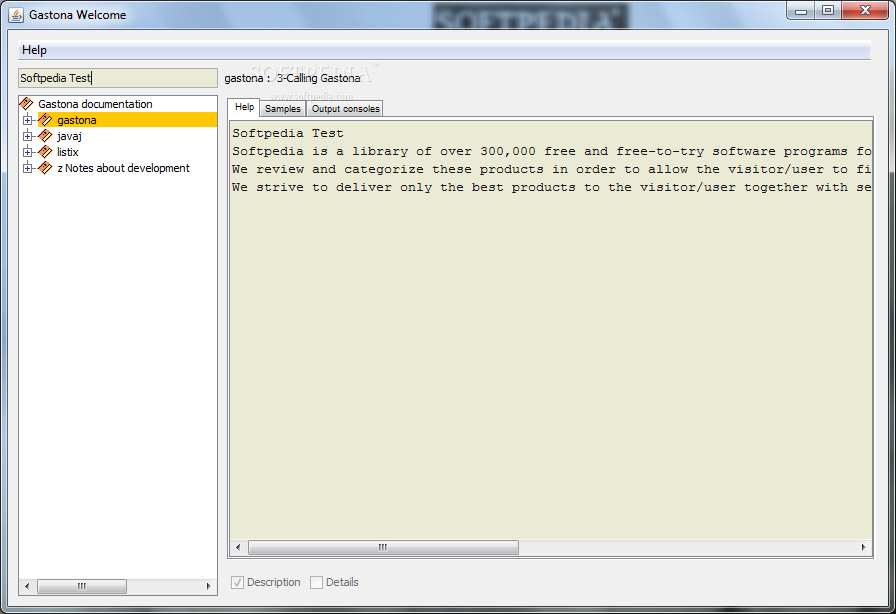Expand the z Notes about development node
The width and height of the screenshot is (896, 614).
(27, 168)
